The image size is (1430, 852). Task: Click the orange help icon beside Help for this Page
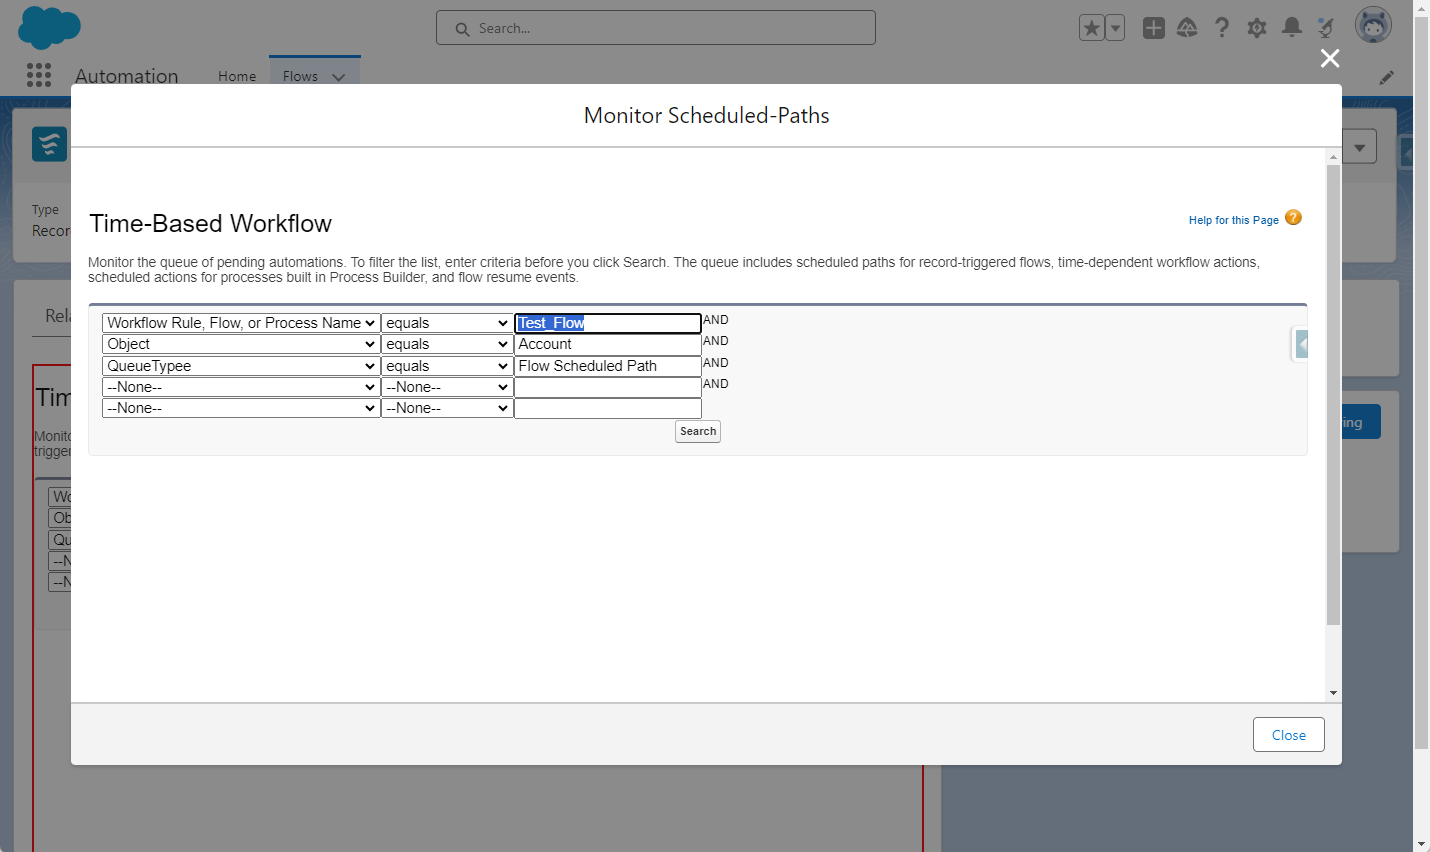click(x=1293, y=218)
